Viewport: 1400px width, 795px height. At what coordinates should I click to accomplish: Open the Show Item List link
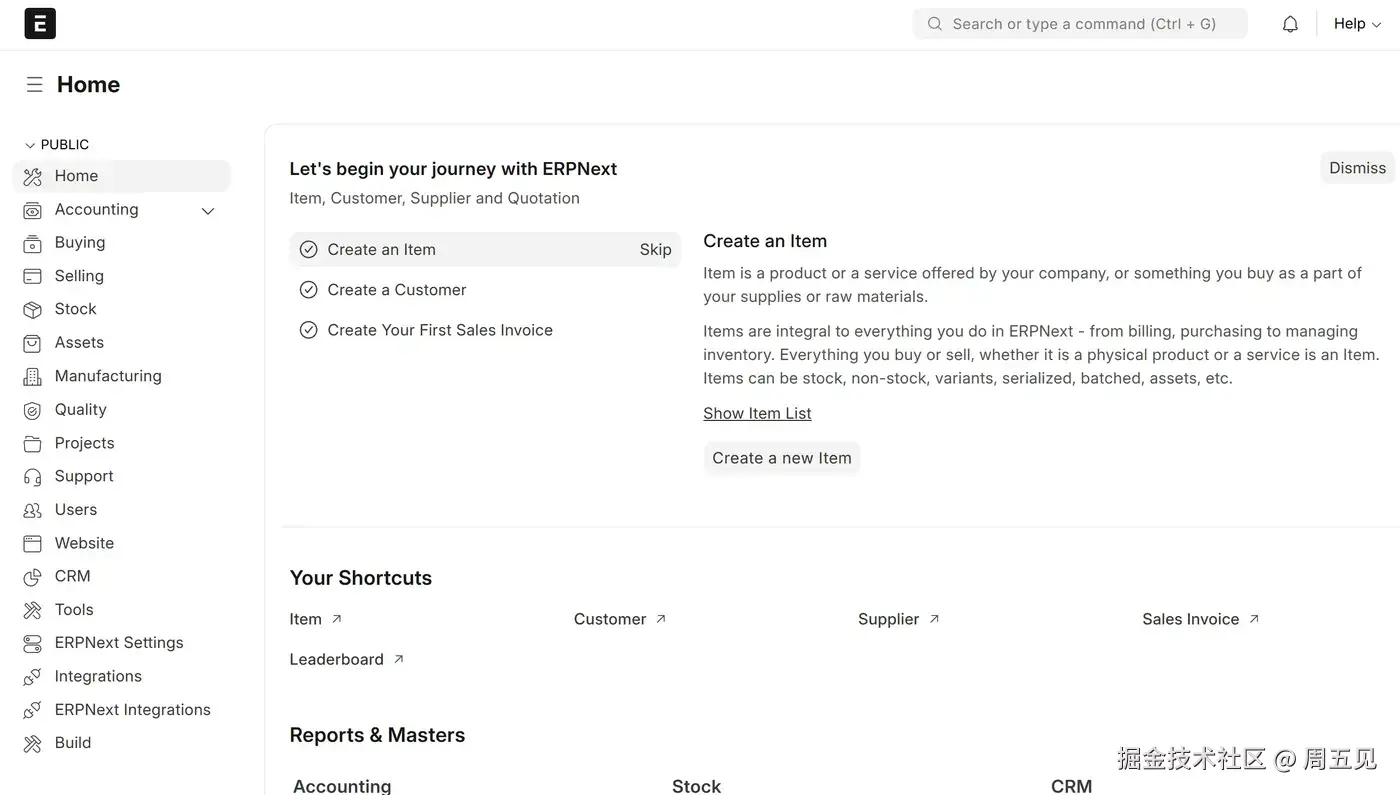[757, 413]
